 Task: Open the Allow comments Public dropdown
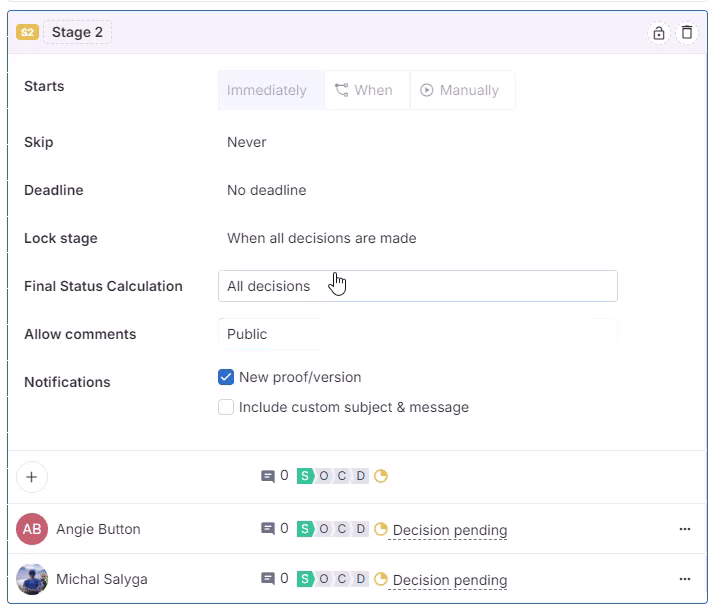417,334
